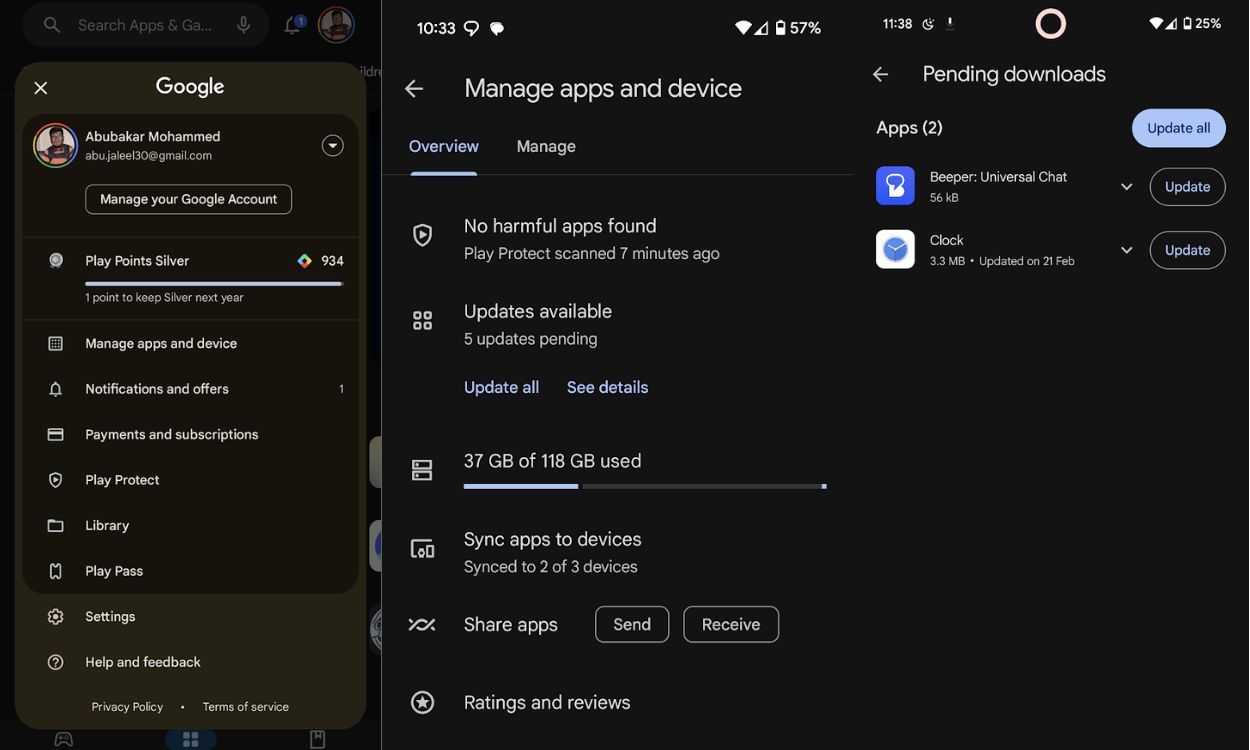Tap the Settings gear icon in the menu
The width and height of the screenshot is (1250, 750).
tap(55, 616)
